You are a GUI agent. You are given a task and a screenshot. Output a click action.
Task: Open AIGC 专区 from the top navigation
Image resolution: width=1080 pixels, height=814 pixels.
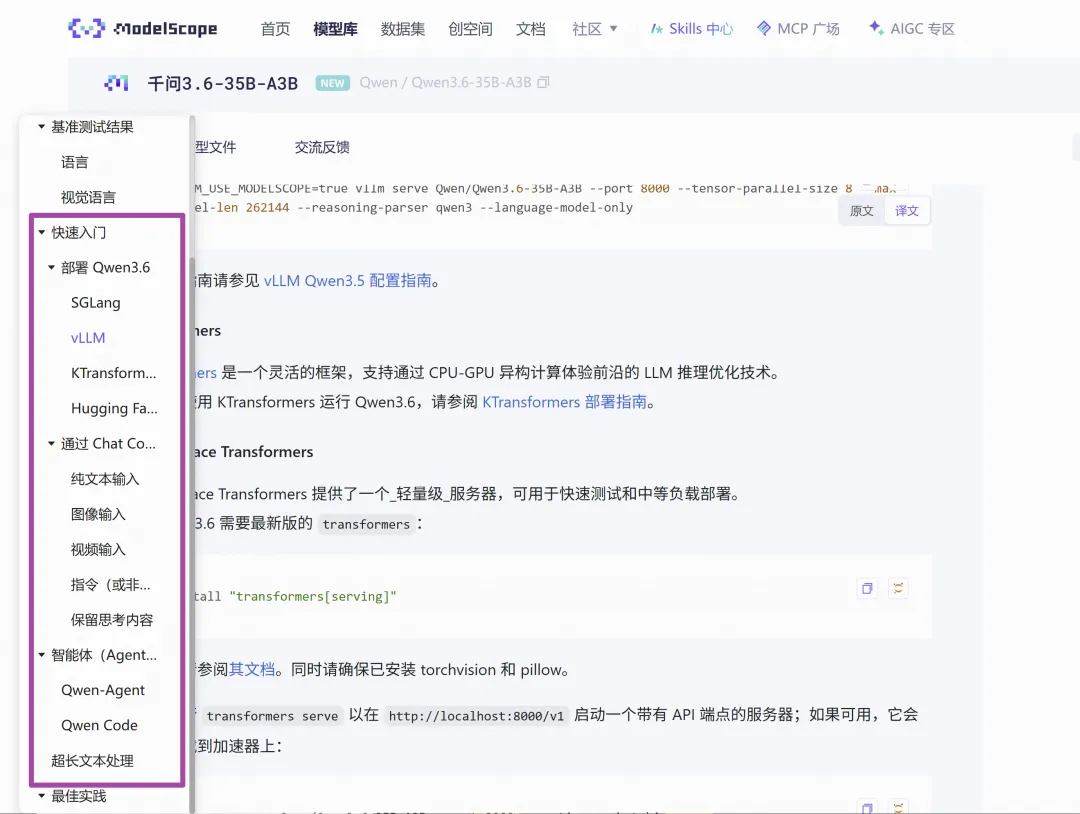pyautogui.click(x=911, y=29)
